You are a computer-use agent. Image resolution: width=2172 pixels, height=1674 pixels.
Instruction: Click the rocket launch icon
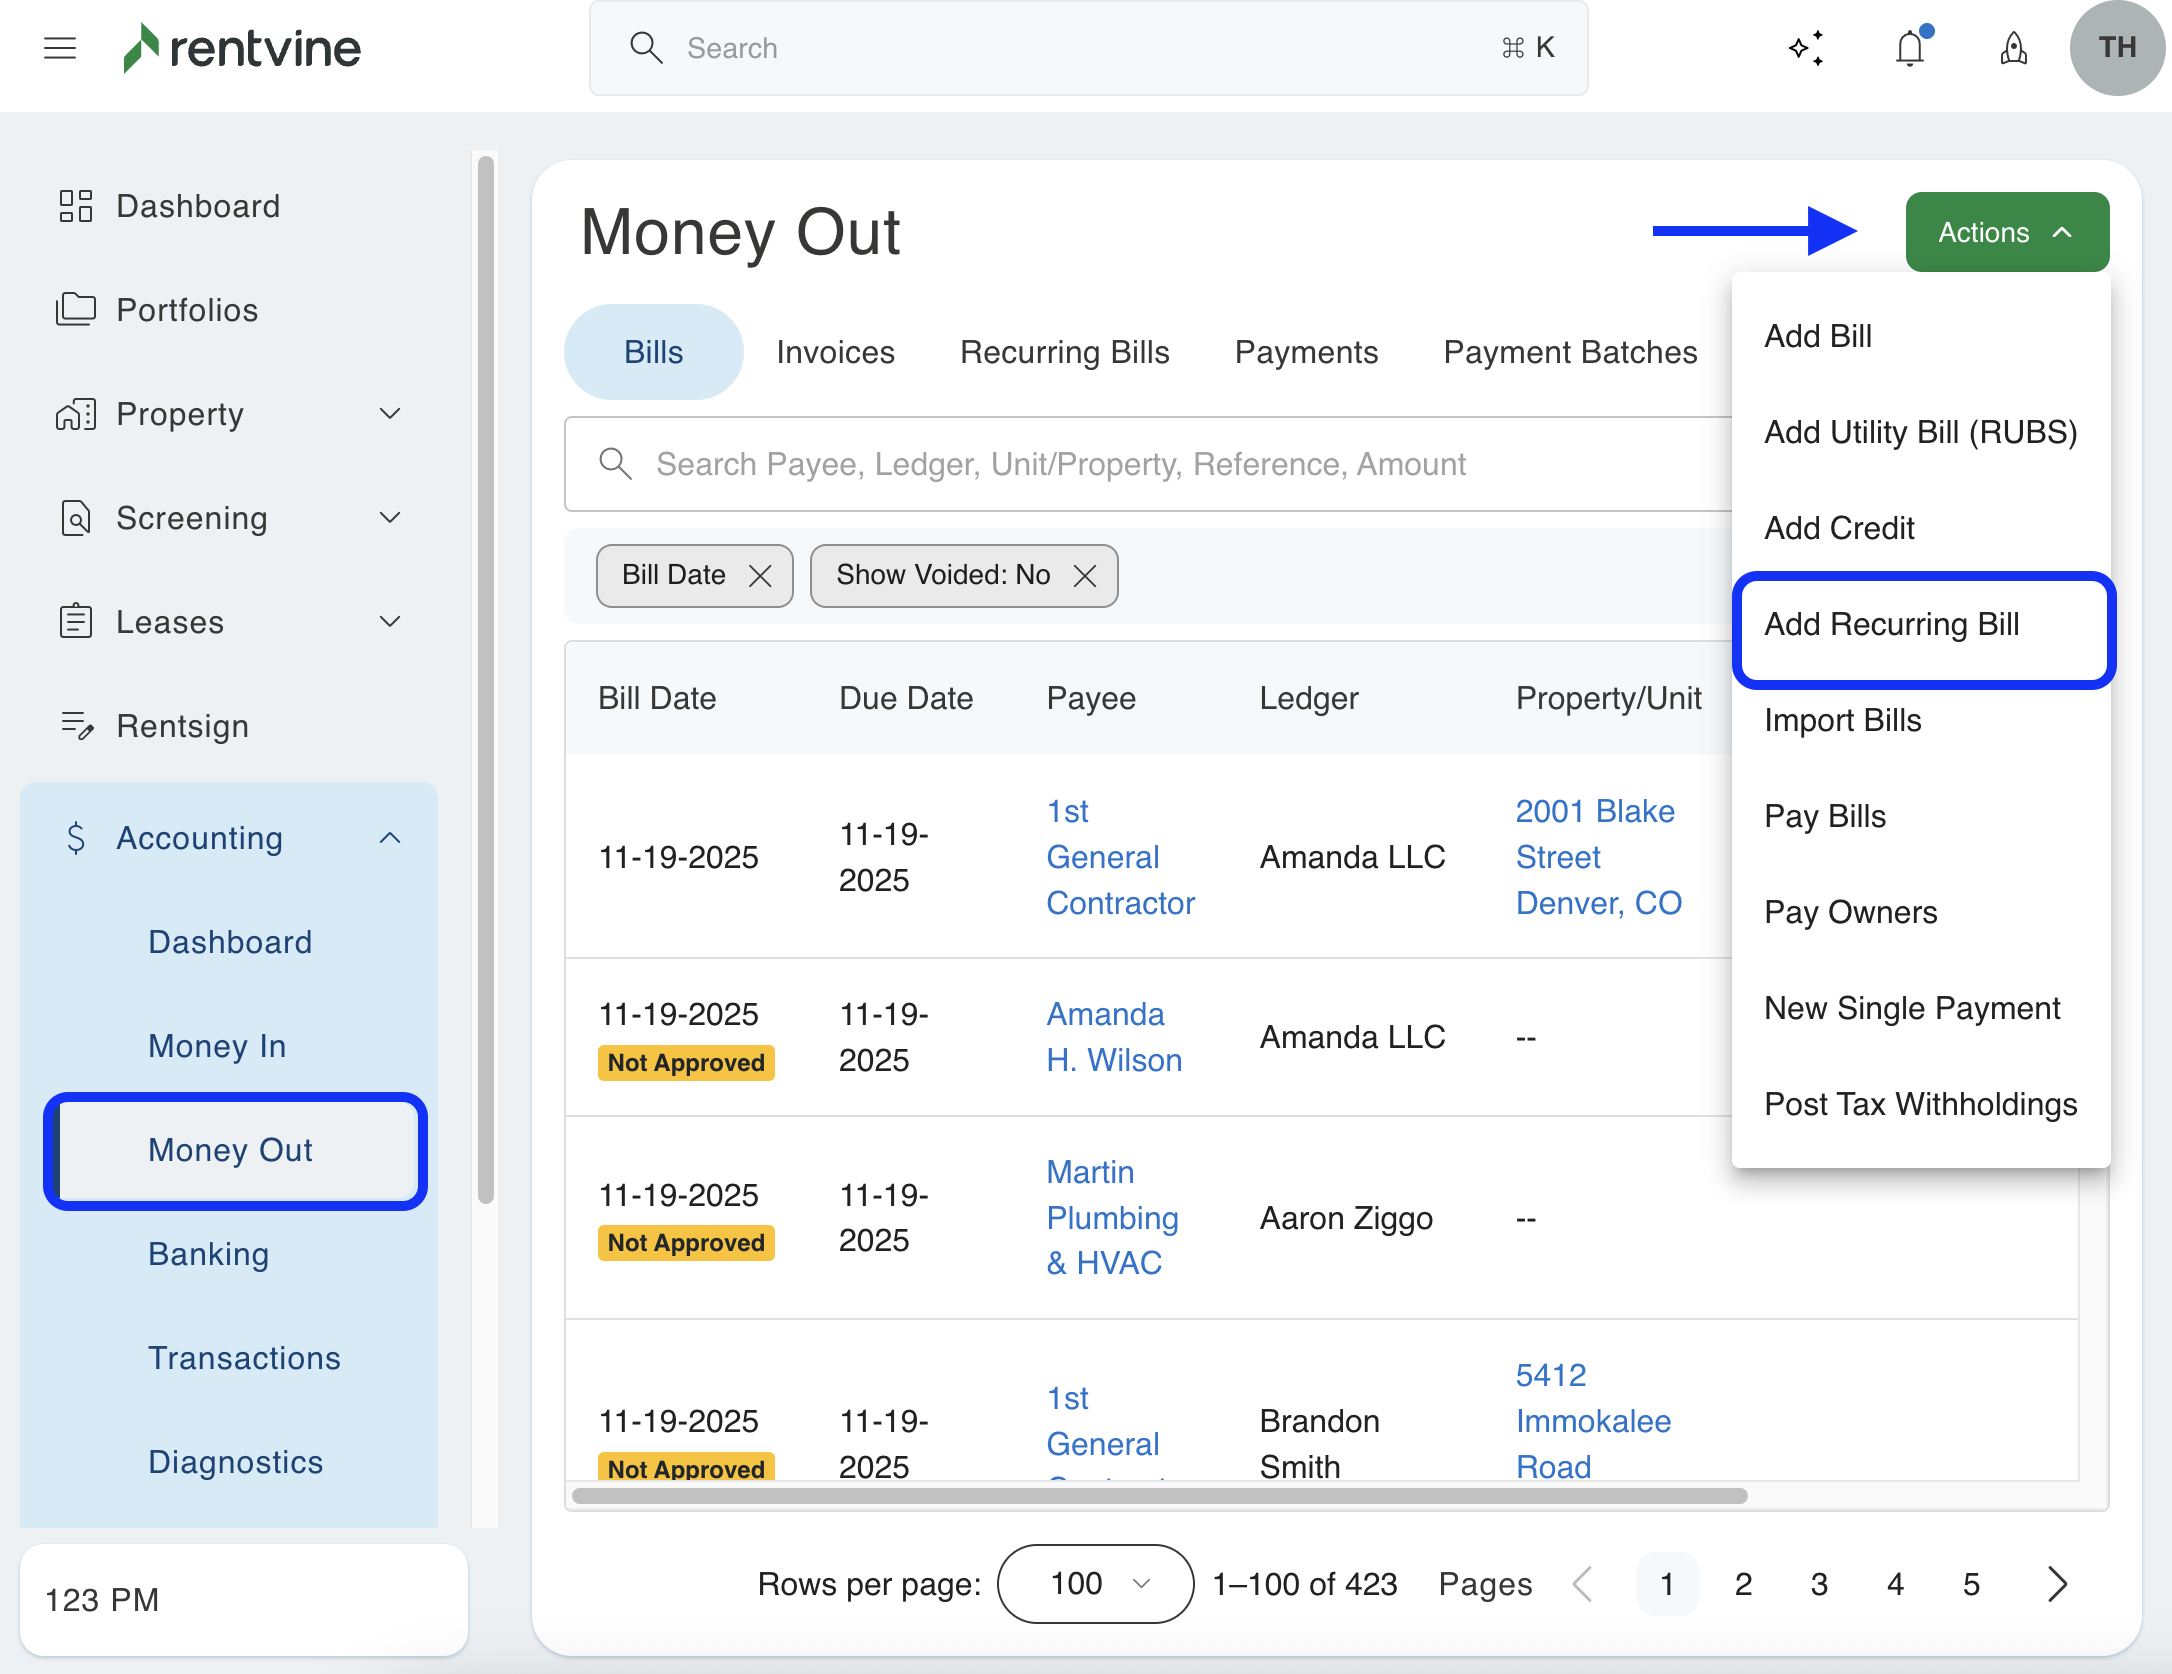(2013, 48)
